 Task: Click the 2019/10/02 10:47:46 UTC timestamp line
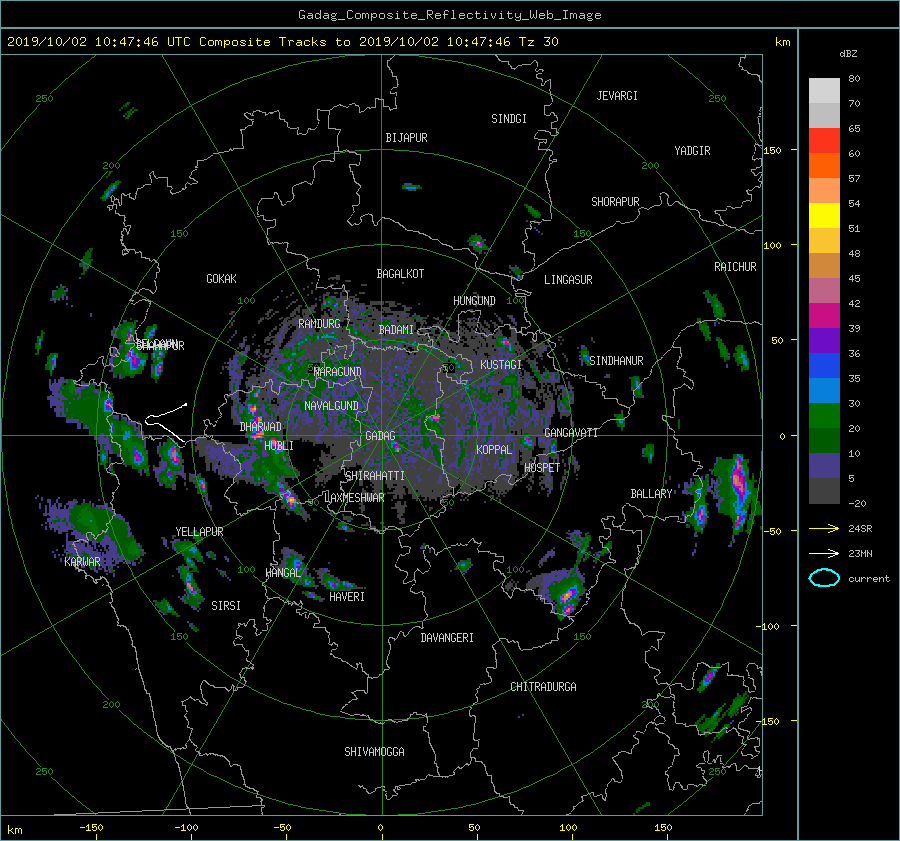point(282,42)
